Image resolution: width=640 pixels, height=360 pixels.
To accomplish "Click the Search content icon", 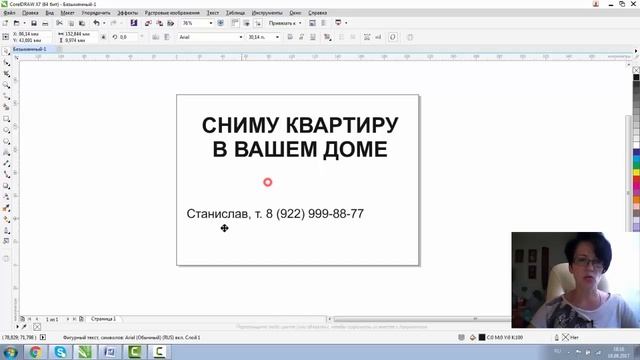I will tap(133, 23).
